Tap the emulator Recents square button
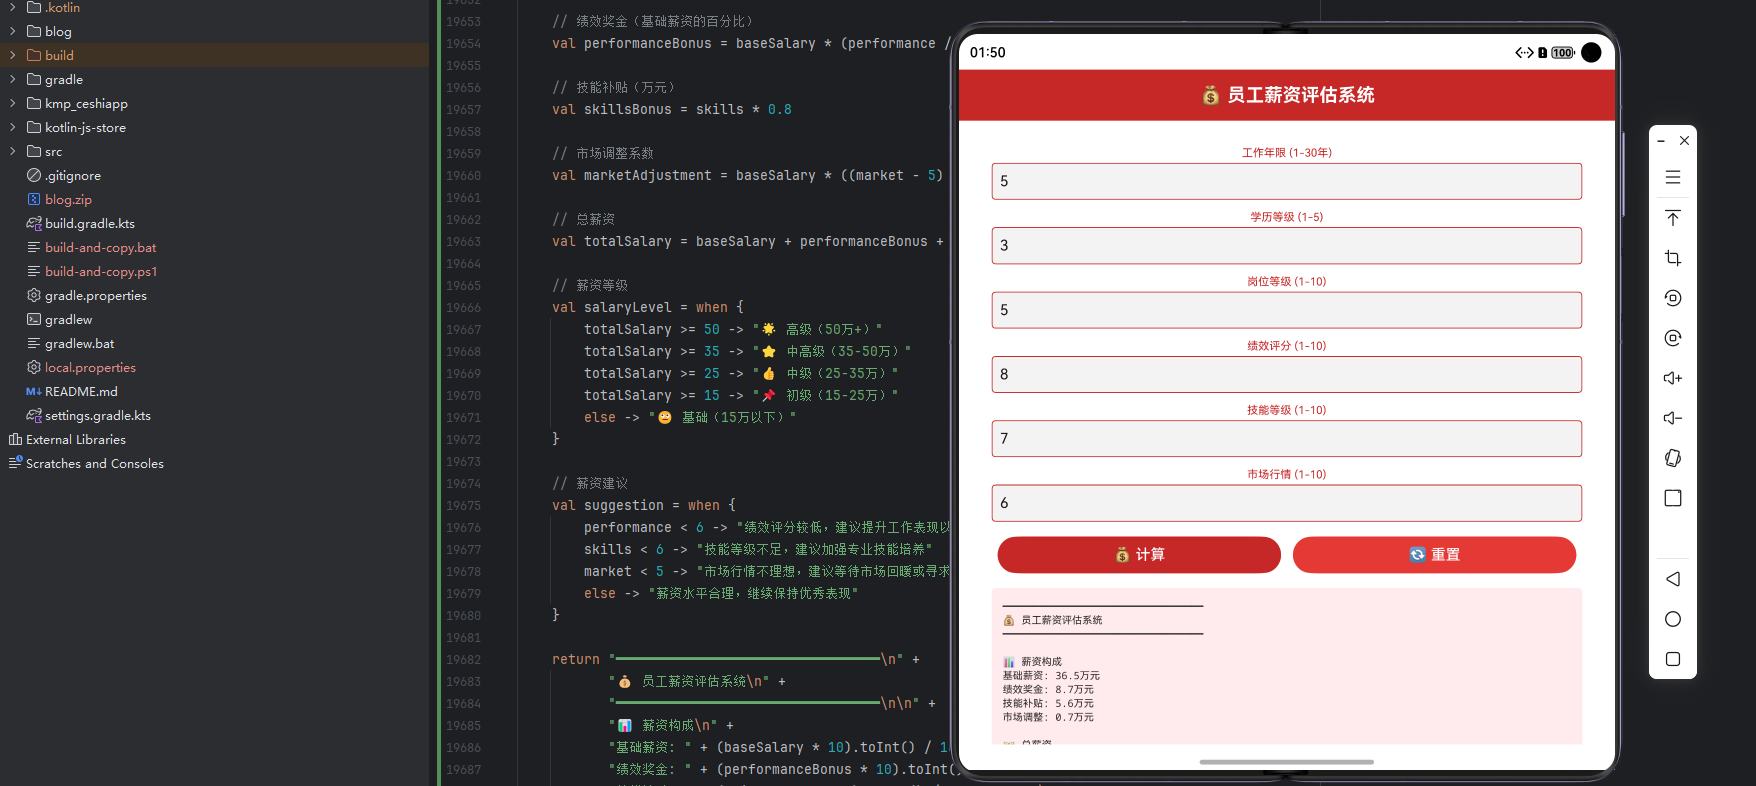The width and height of the screenshot is (1756, 786). [x=1673, y=659]
